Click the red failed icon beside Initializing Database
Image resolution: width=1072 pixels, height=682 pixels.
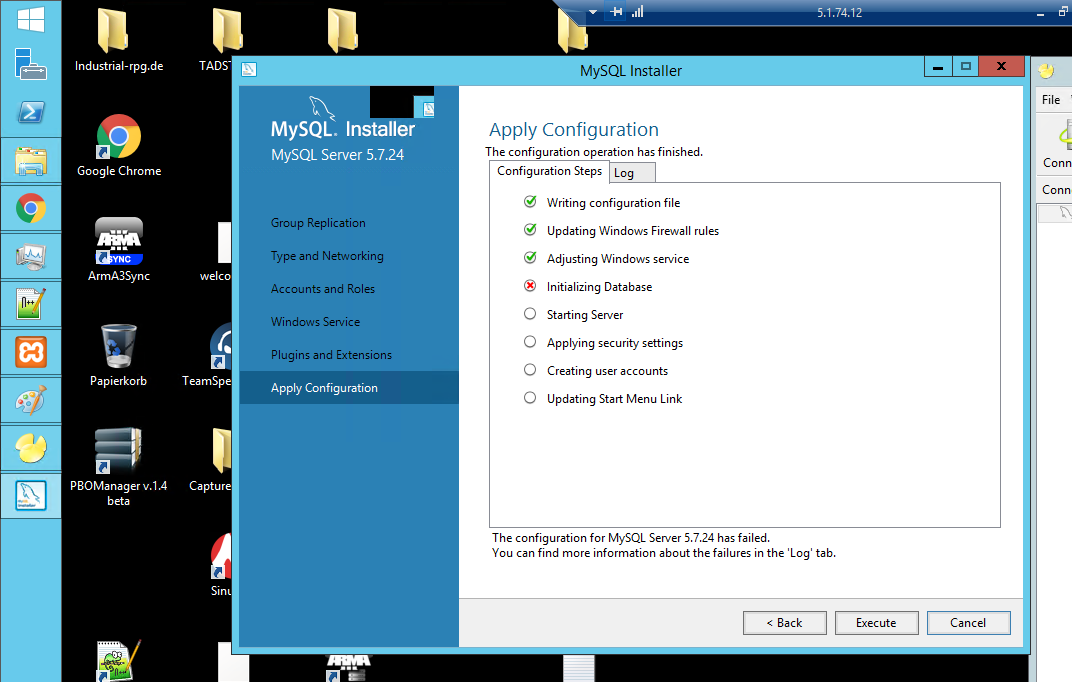pos(530,286)
